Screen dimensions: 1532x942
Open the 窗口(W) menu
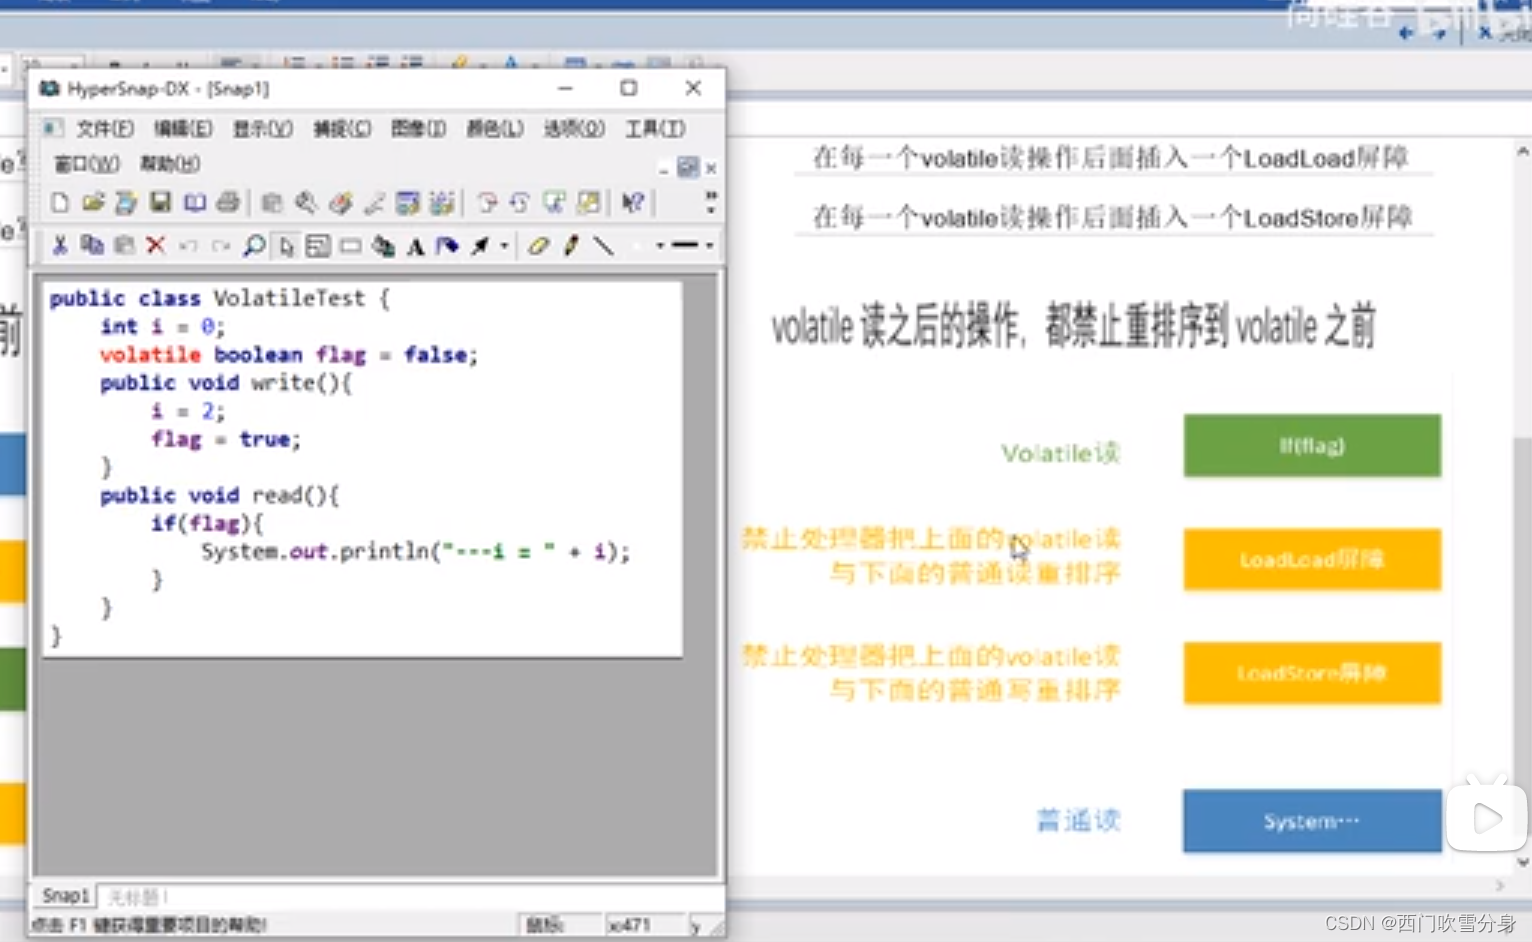pos(86,163)
